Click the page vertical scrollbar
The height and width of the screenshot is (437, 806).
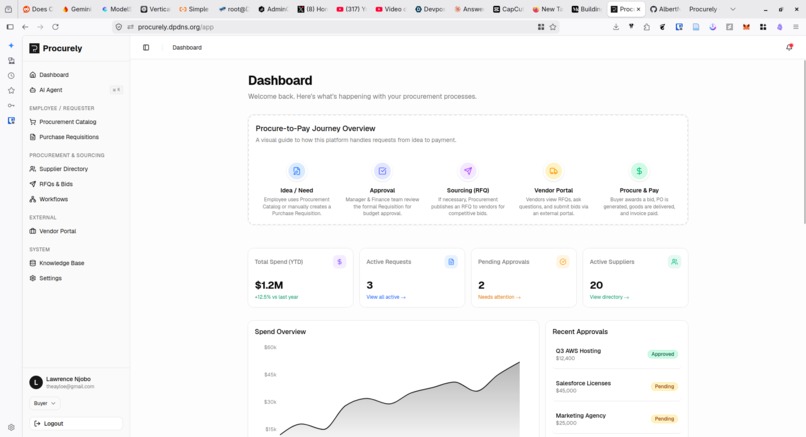coord(804,141)
